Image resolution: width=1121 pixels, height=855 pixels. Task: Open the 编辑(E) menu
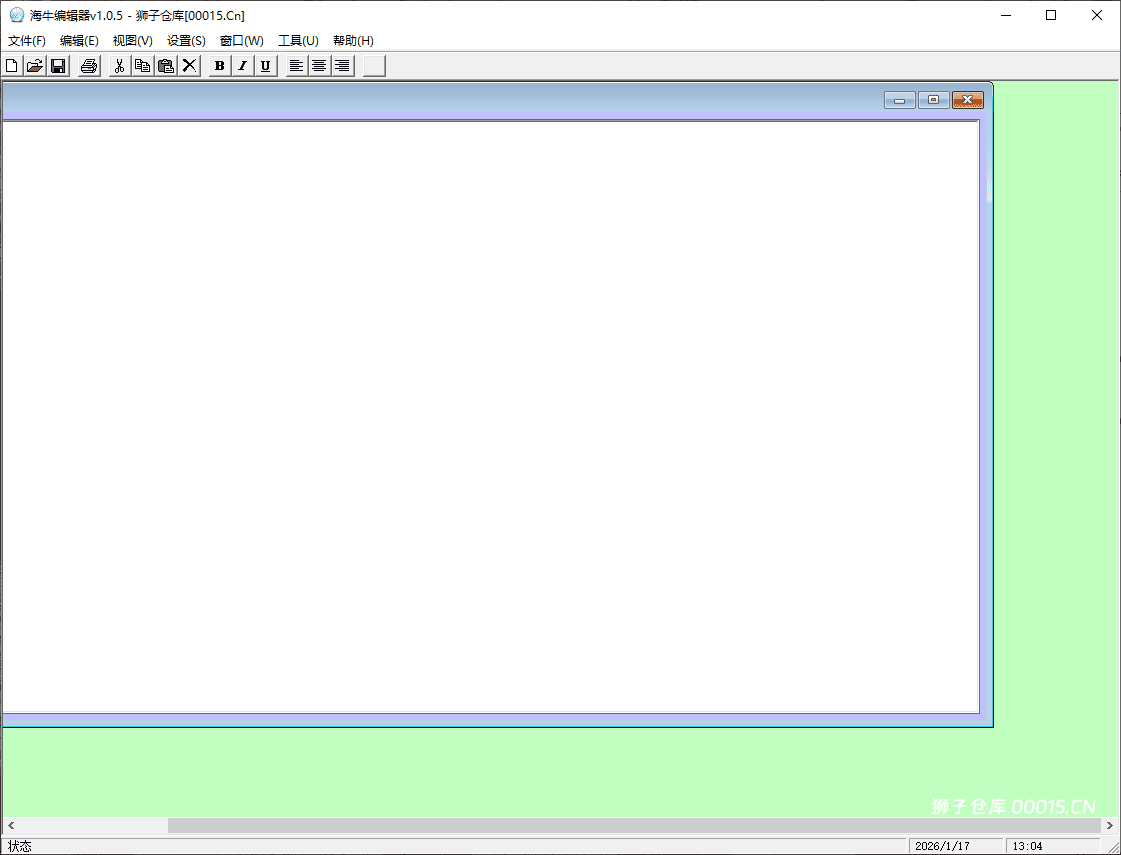tap(79, 41)
